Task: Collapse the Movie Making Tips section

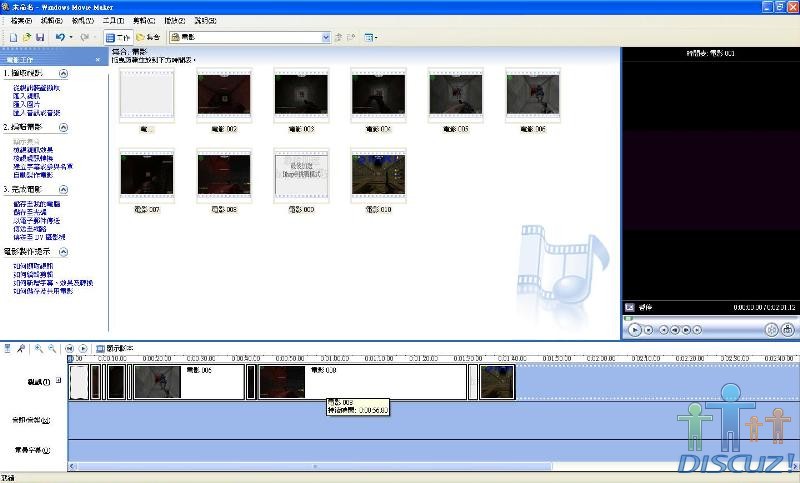Action: coord(63,252)
